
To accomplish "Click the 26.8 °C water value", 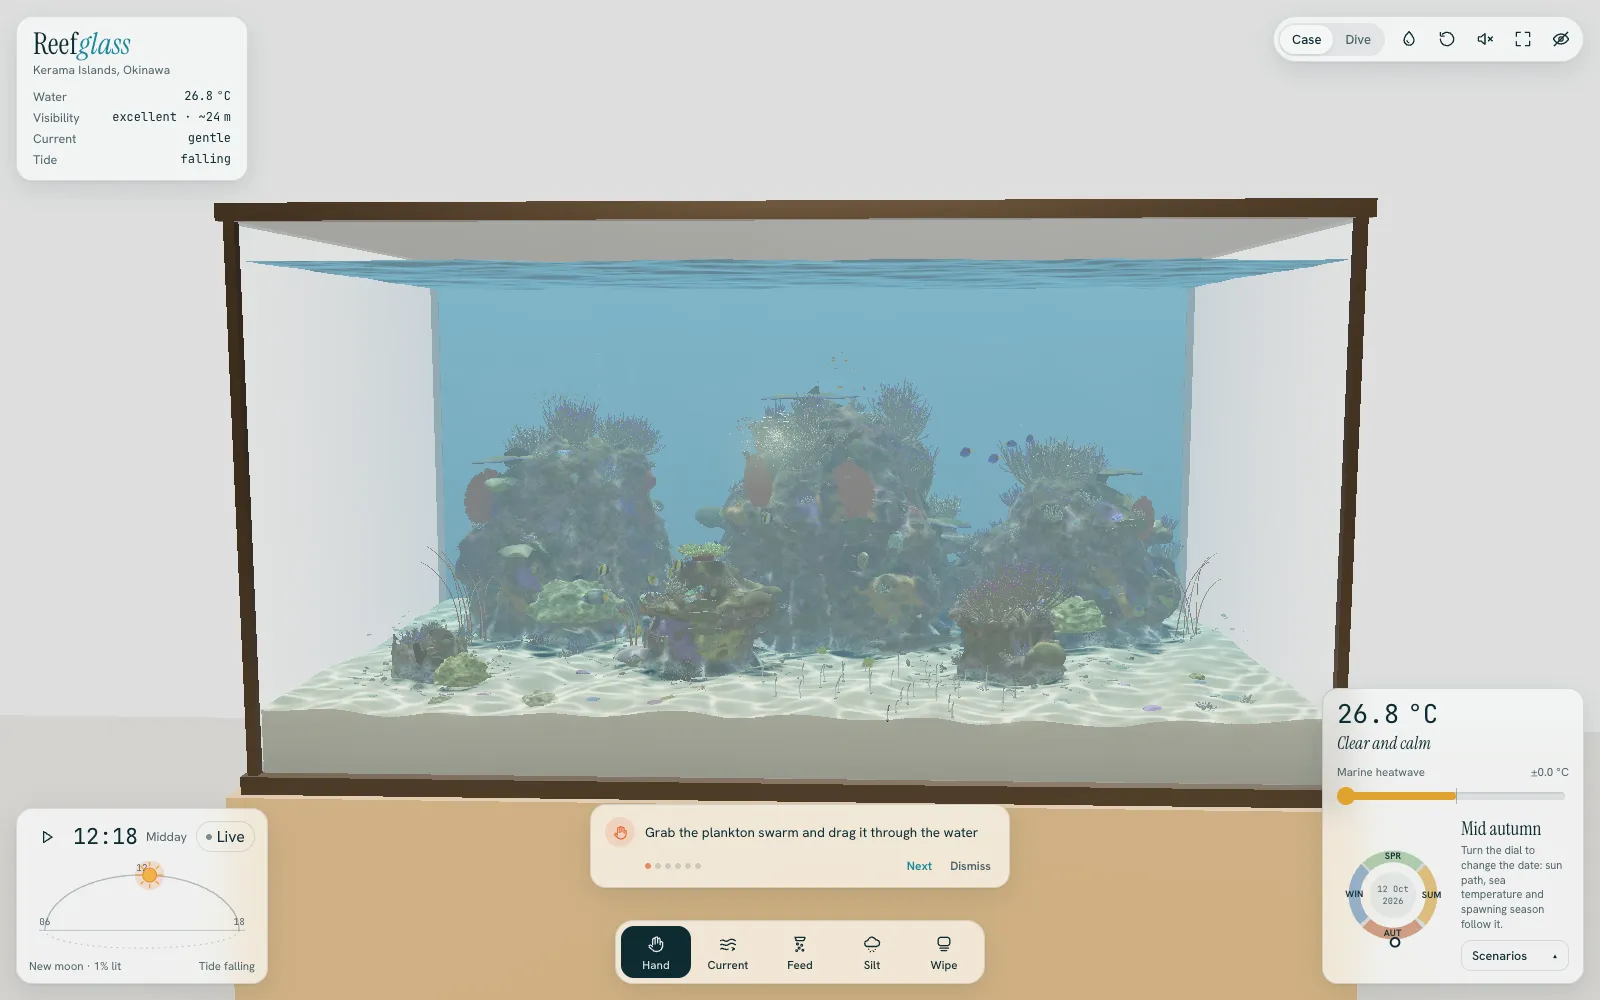I will [207, 96].
